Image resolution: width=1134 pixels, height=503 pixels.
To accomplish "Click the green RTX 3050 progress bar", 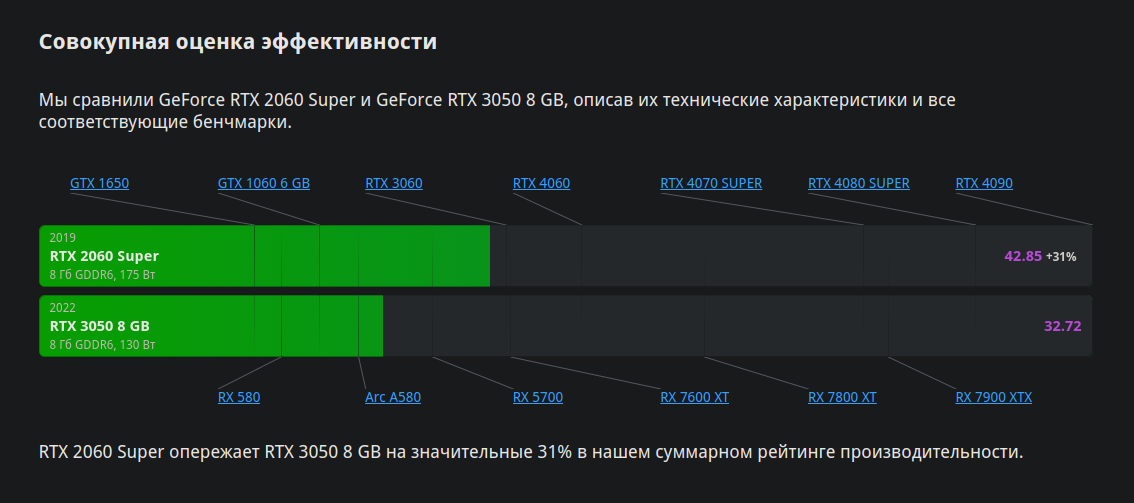I will click(211, 326).
